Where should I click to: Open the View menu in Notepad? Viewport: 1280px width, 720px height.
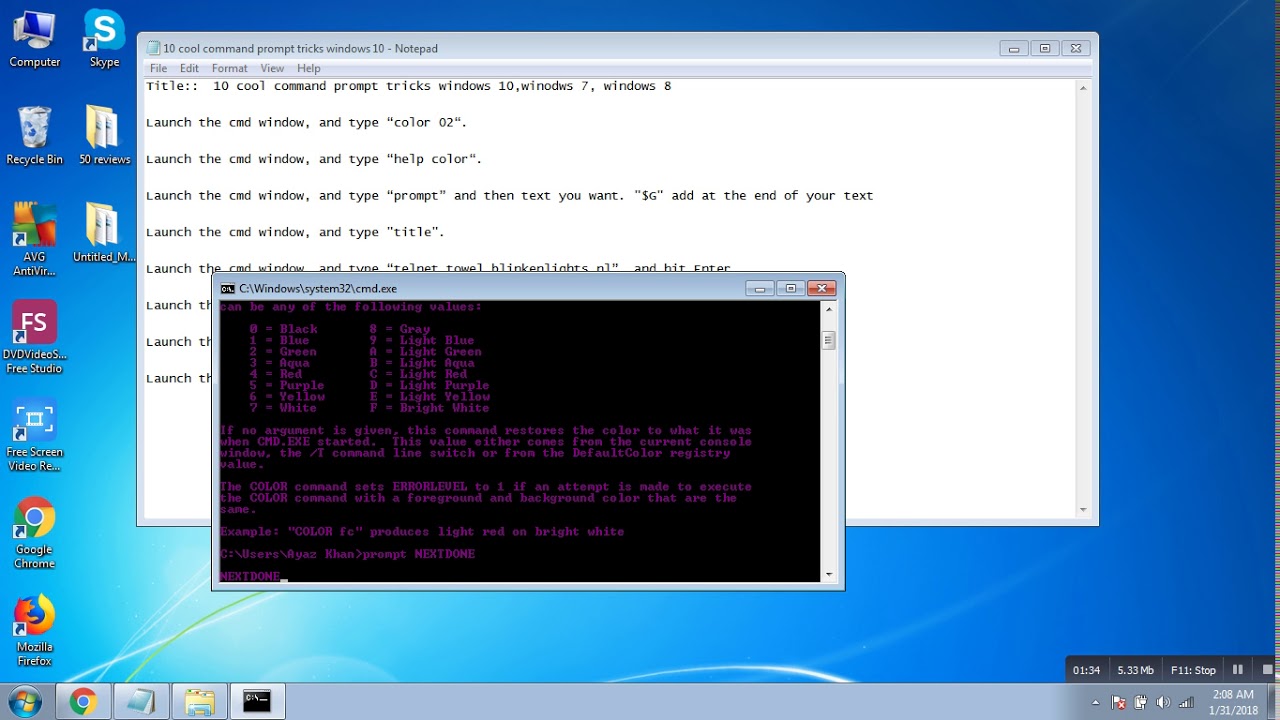[x=272, y=68]
